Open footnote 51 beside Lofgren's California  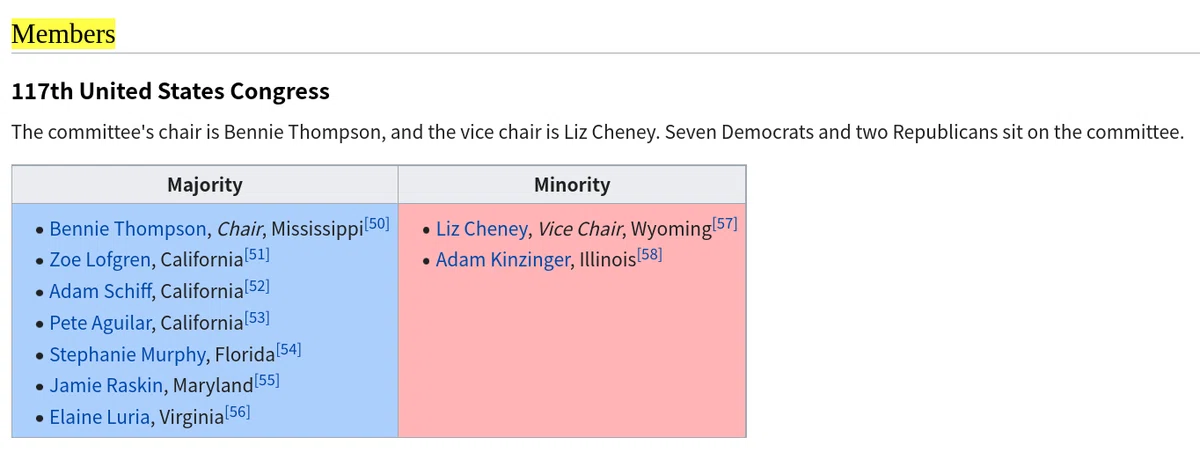pyautogui.click(x=257, y=255)
